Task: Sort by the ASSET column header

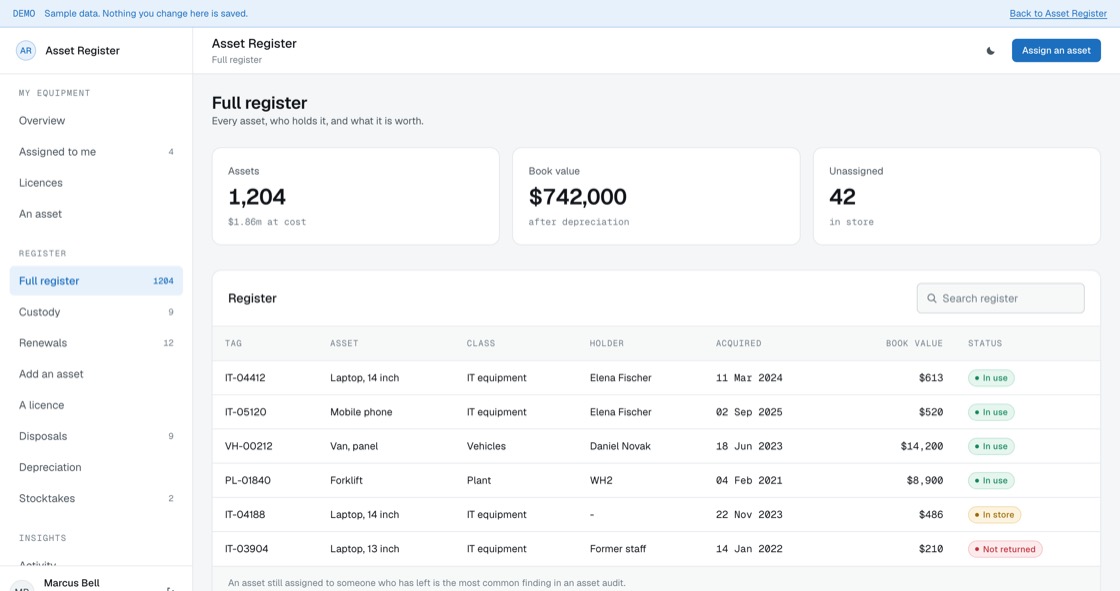Action: pos(344,344)
